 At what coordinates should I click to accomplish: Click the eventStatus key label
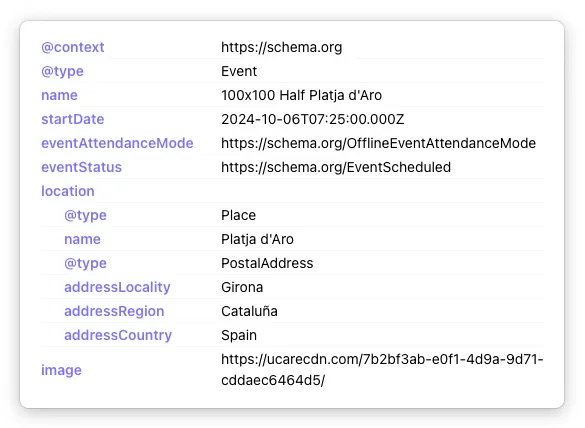[x=81, y=167]
